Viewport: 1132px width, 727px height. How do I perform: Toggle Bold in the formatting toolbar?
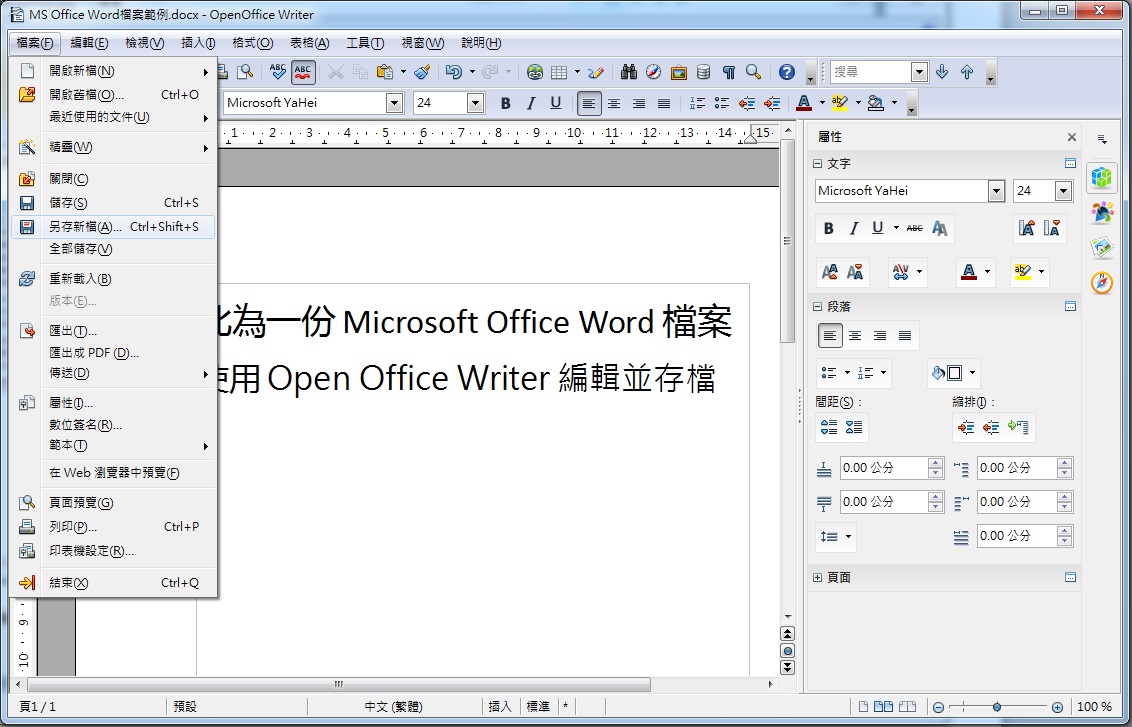coord(505,103)
